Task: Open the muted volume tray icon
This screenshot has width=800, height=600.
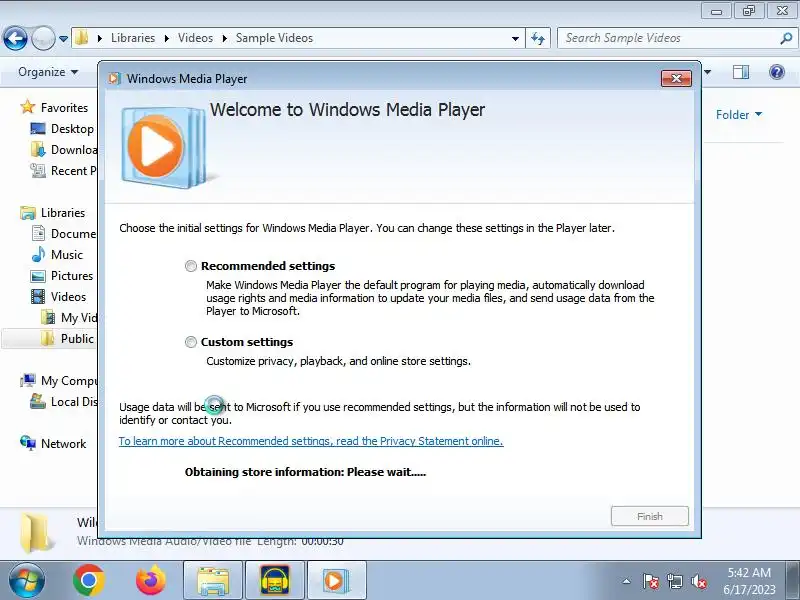Action: (x=698, y=581)
